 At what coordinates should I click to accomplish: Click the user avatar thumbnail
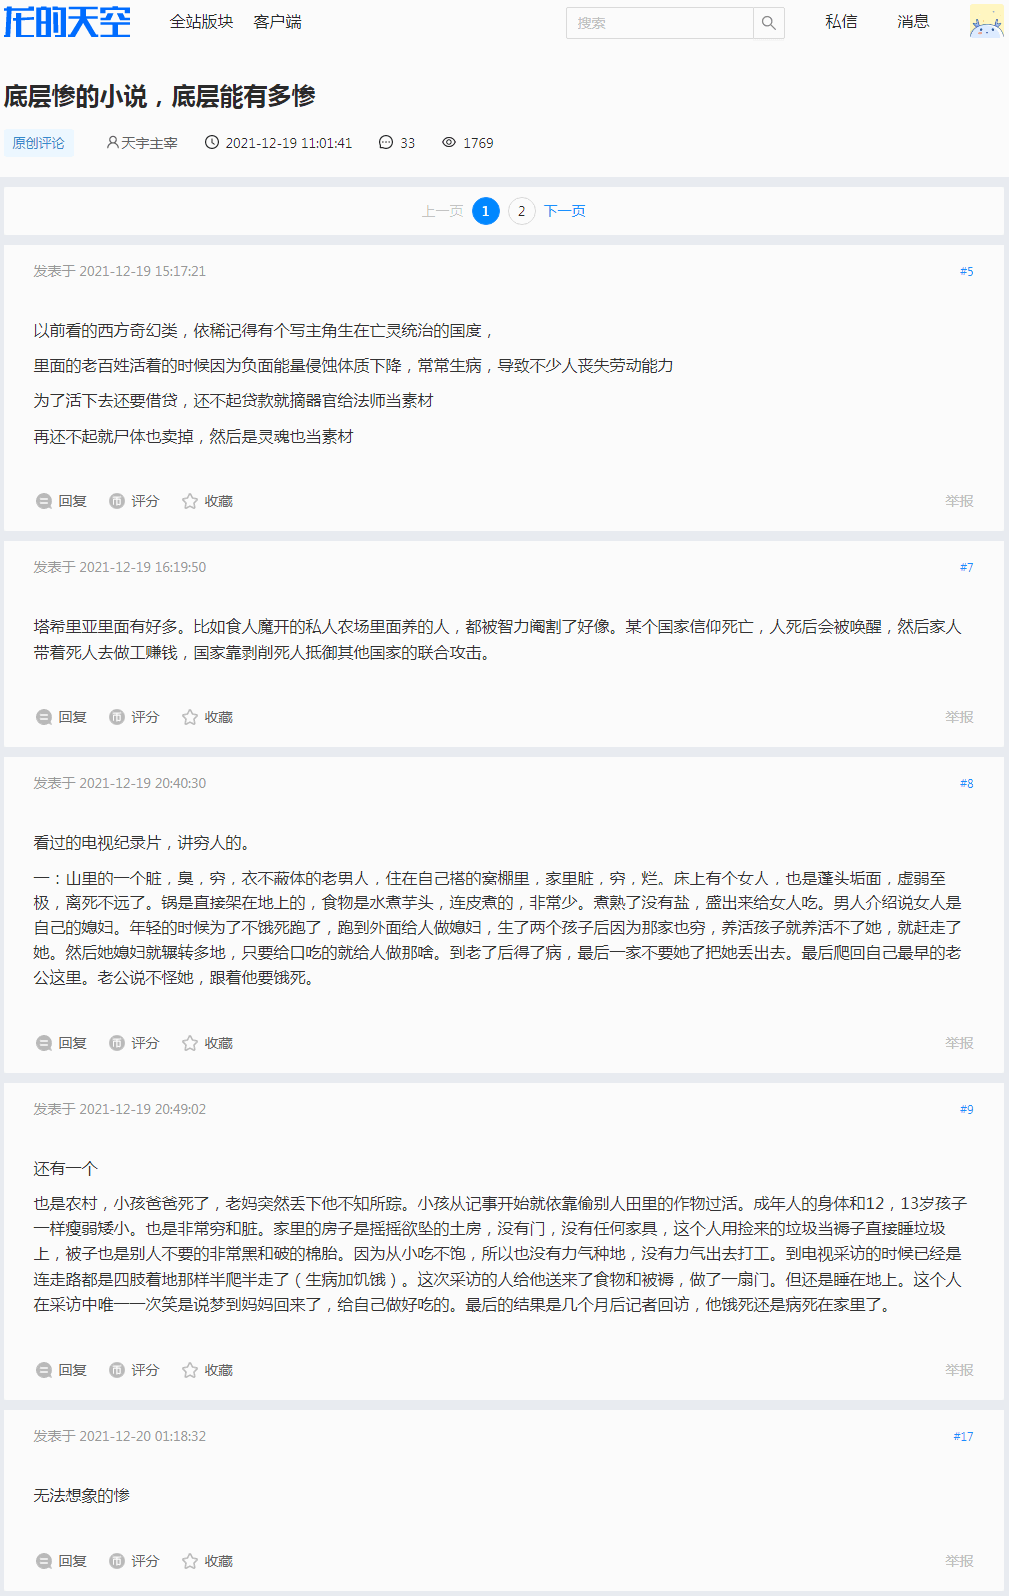click(x=986, y=22)
